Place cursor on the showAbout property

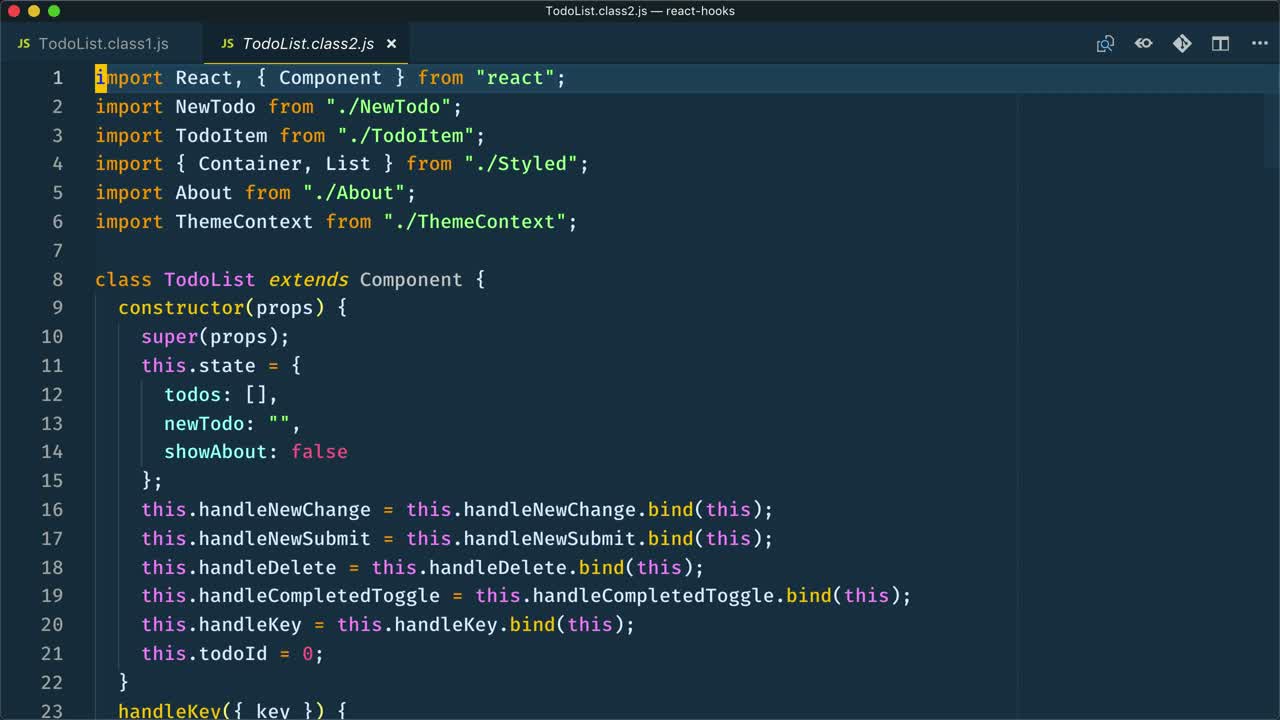coord(216,451)
